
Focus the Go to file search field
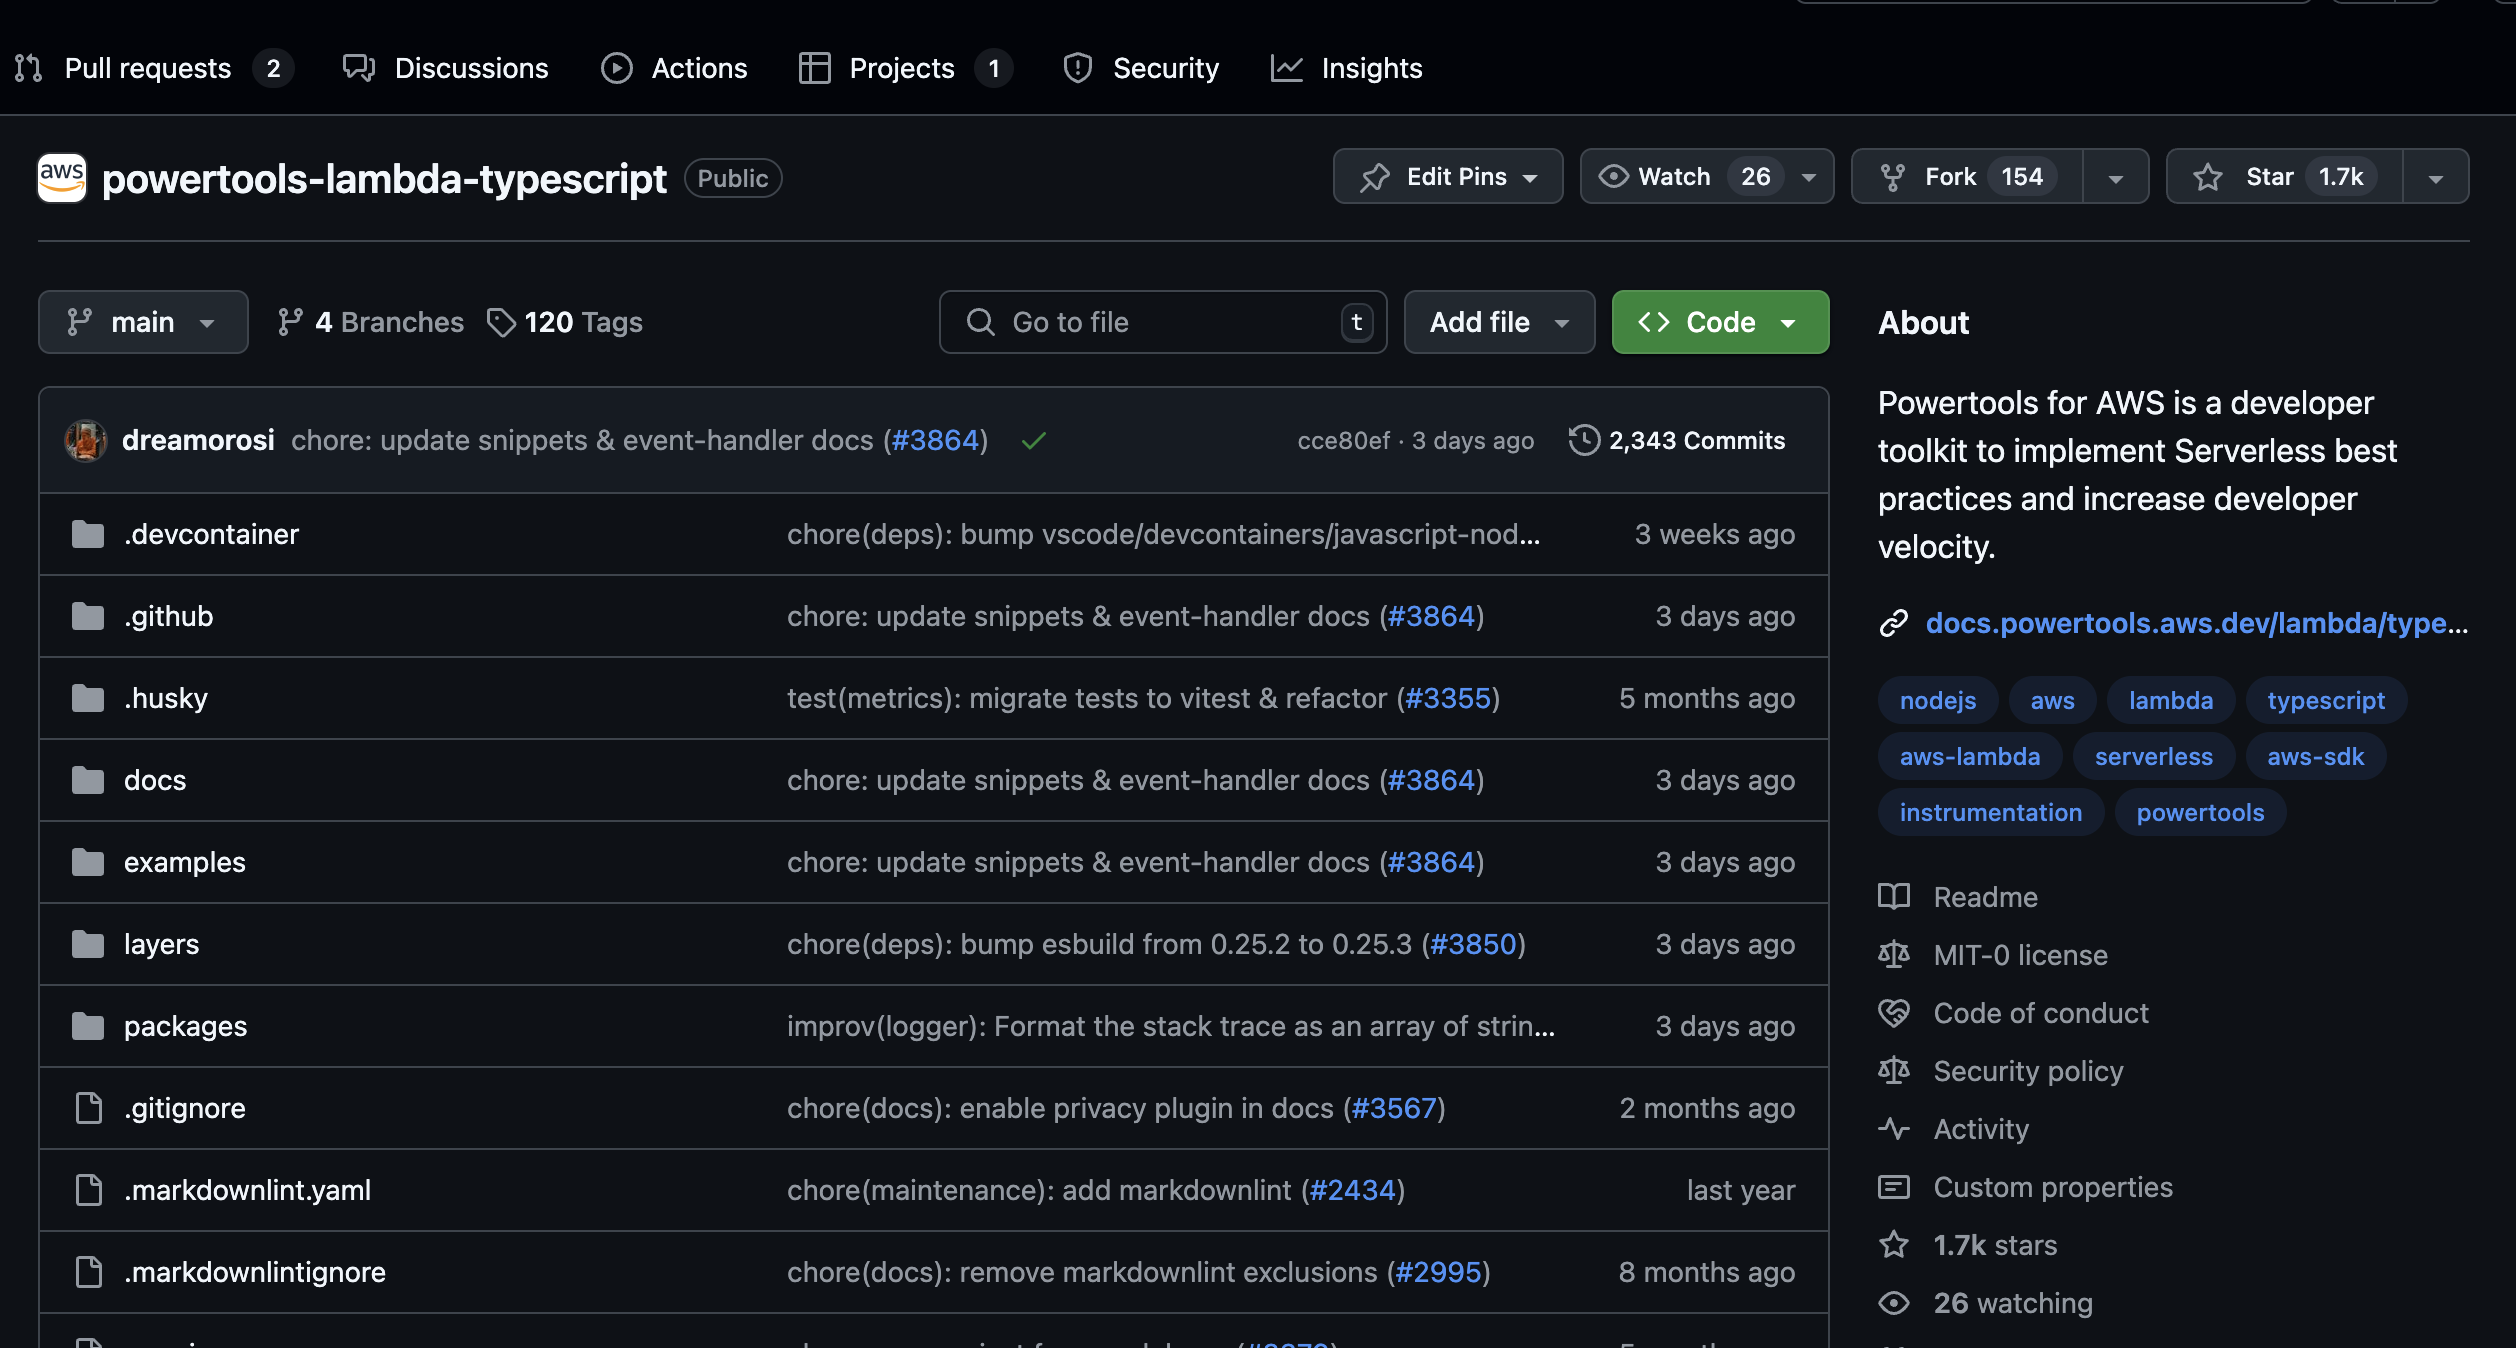coord(1163,322)
